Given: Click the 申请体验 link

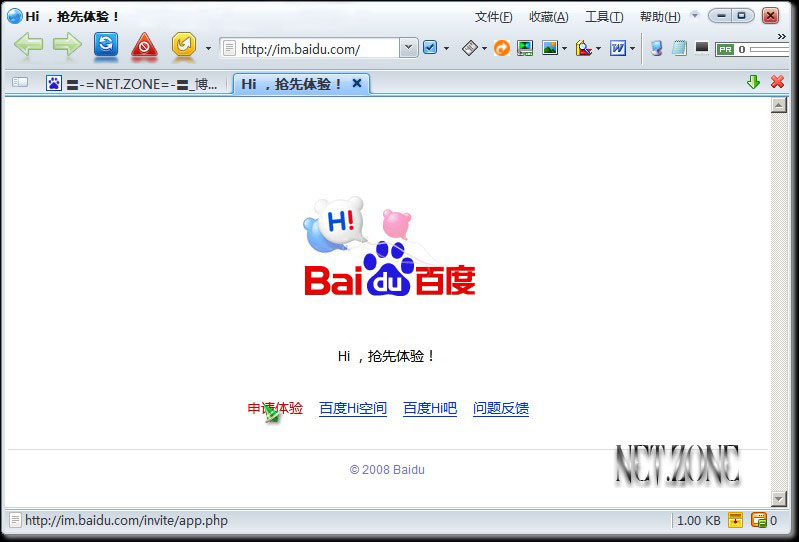Looking at the screenshot, I should [275, 408].
